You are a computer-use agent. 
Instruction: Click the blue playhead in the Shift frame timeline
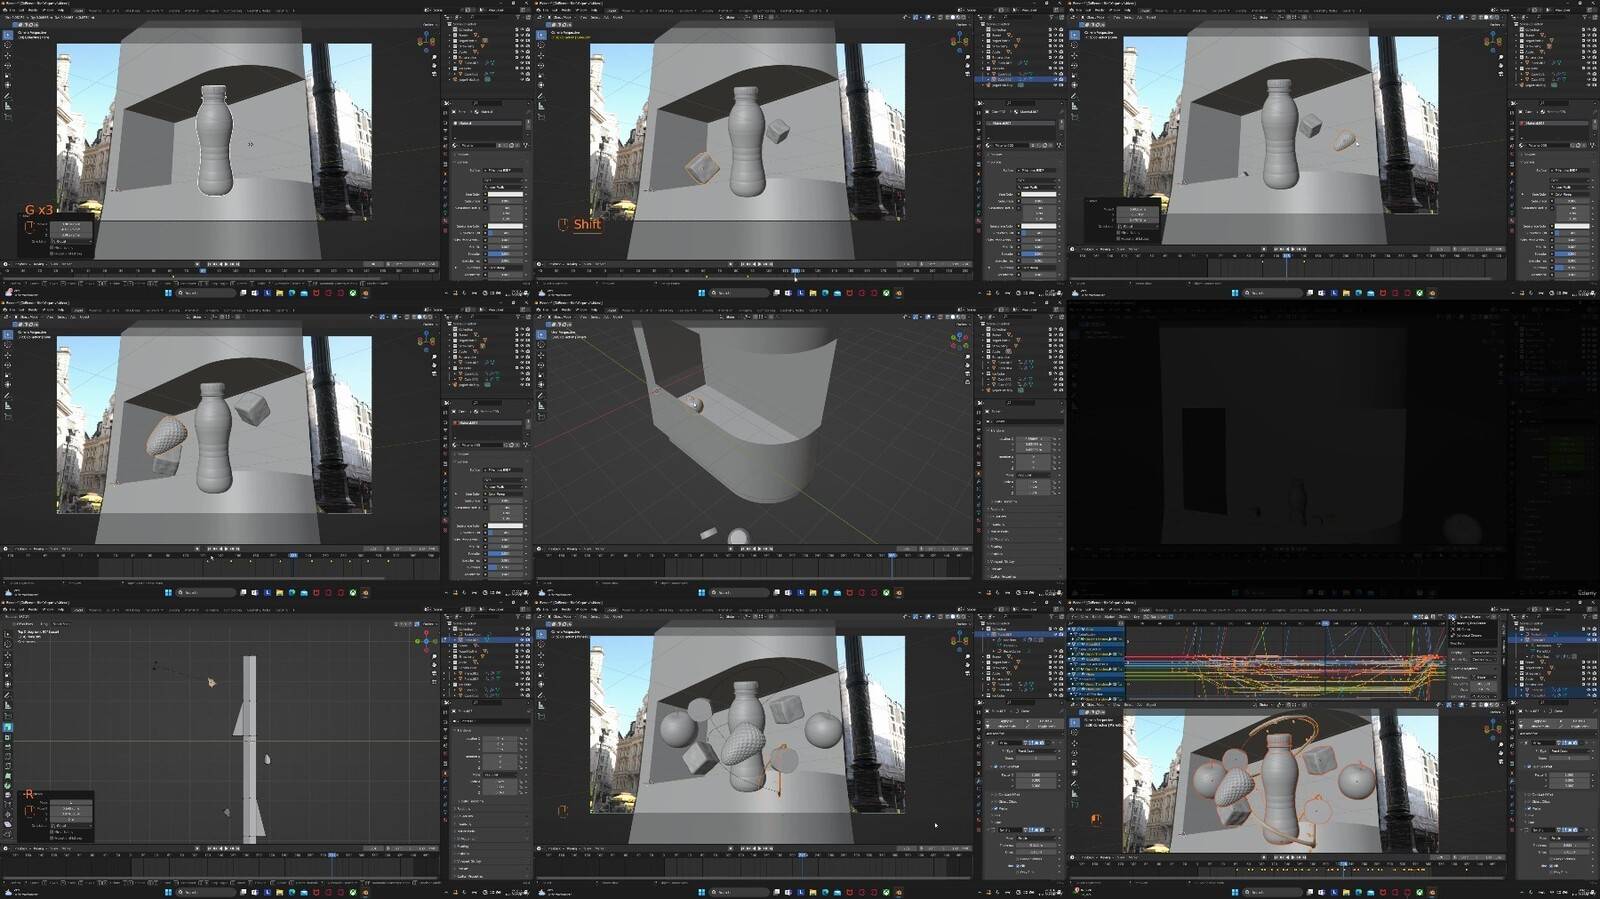click(x=795, y=271)
